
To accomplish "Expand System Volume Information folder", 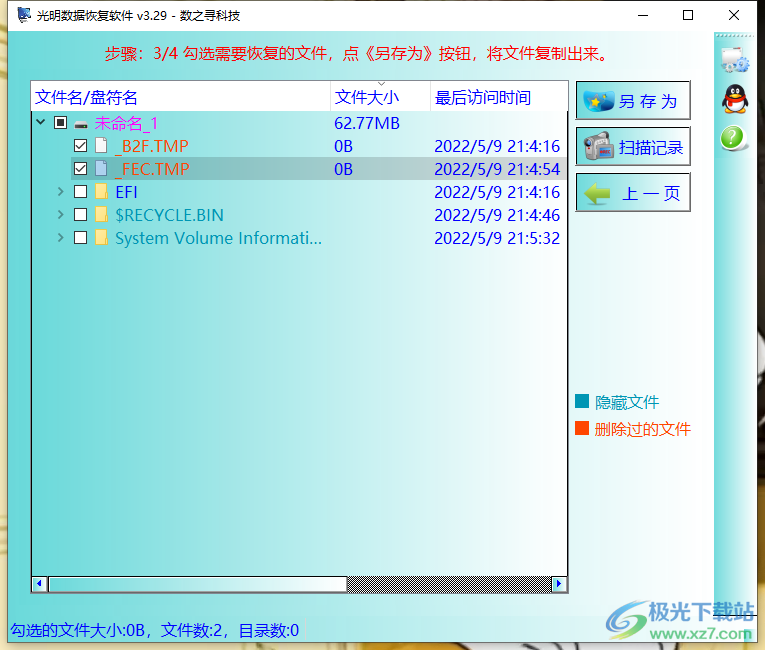I will [60, 237].
